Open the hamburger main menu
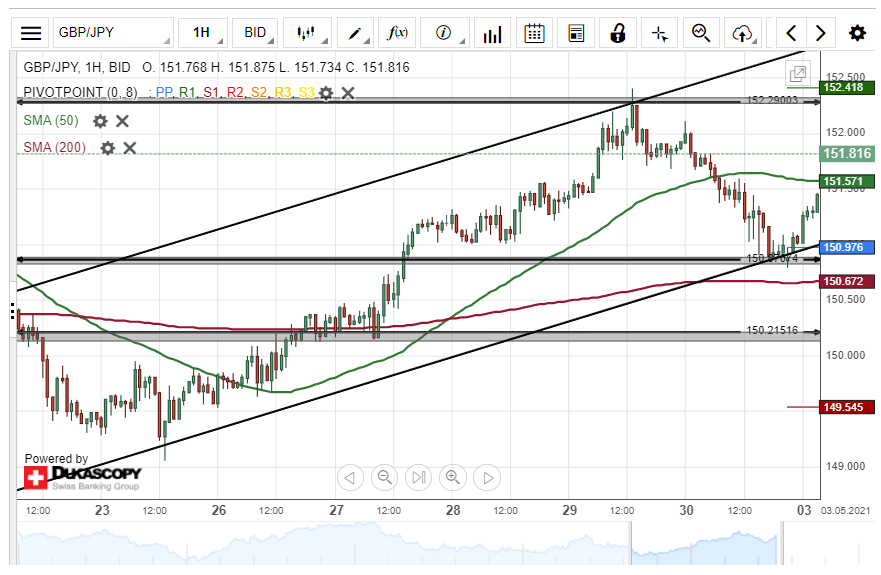881x575 pixels. [31, 33]
